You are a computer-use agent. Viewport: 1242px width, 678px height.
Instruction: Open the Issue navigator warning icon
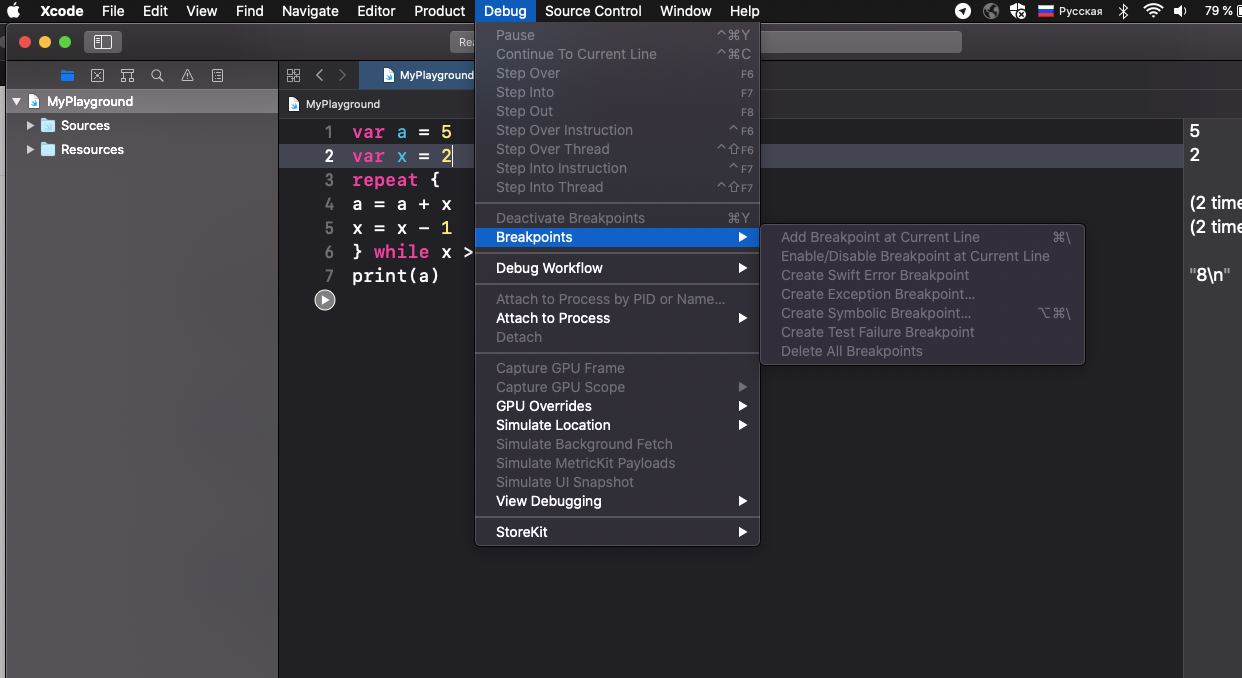click(187, 75)
